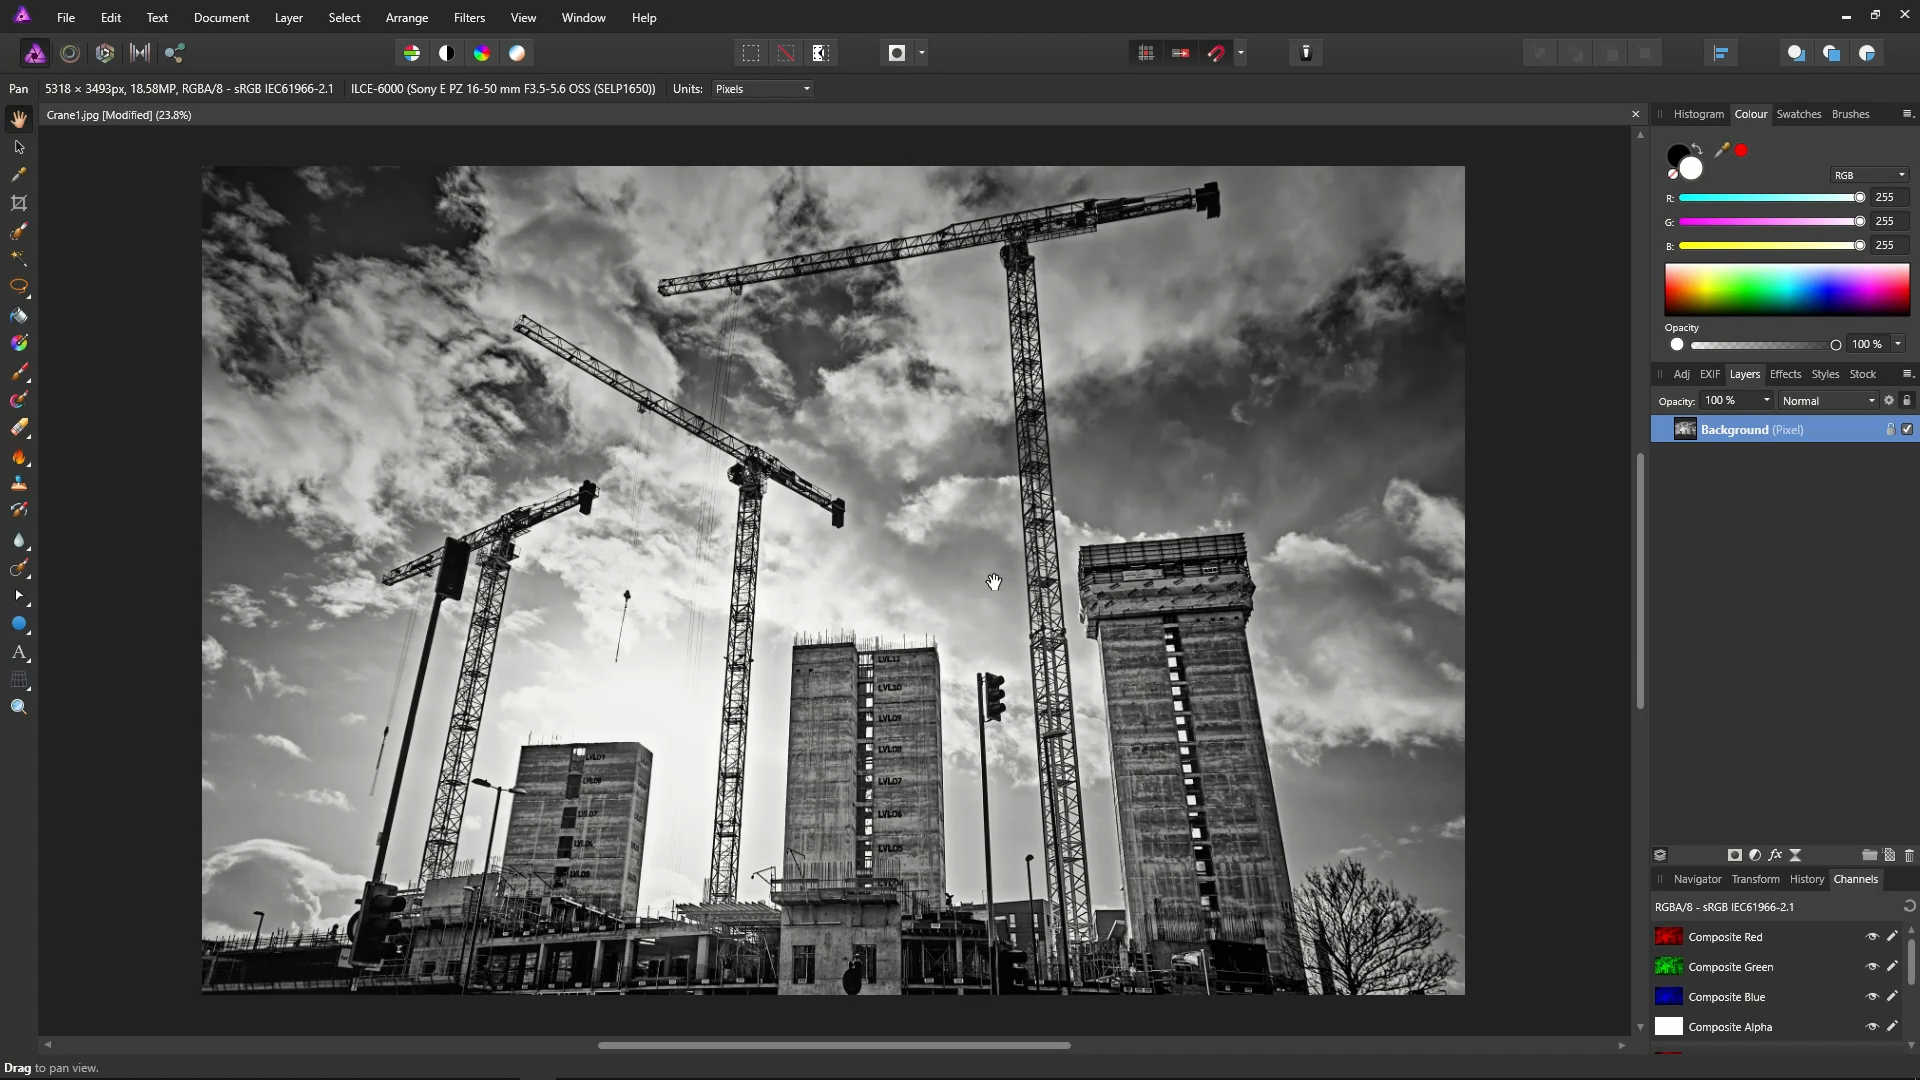Uncheck Background layer visibility checkbox
This screenshot has width=1920, height=1080.
[x=1907, y=429]
